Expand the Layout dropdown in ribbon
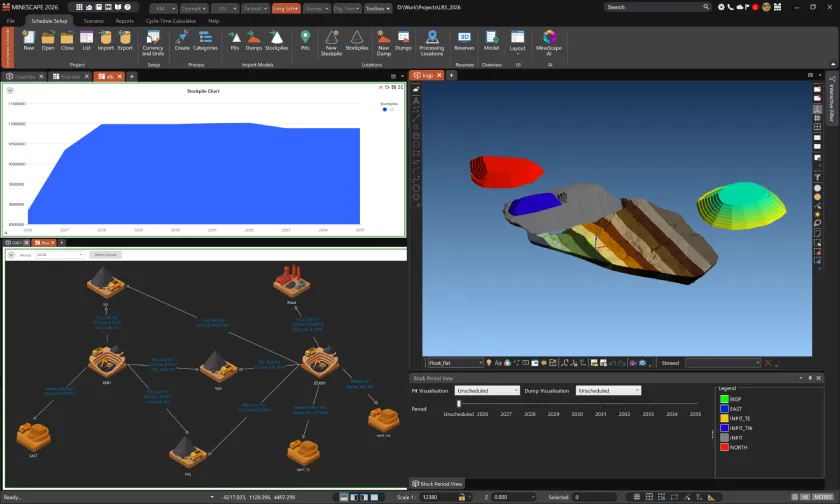 517,42
